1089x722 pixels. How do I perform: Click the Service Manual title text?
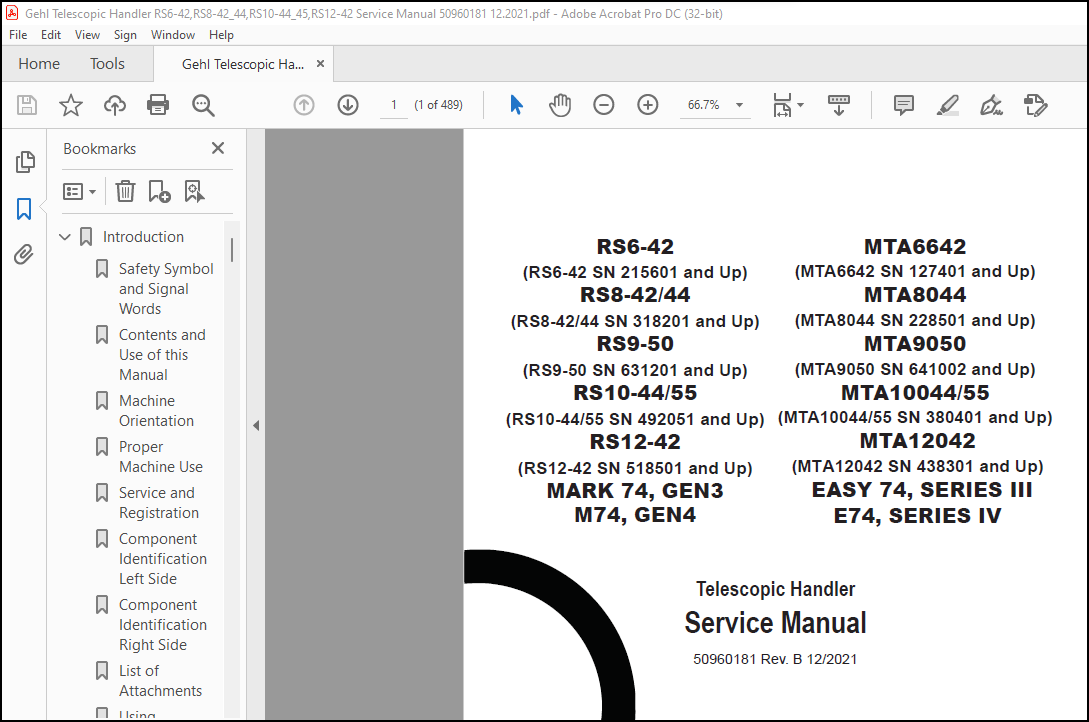tap(775, 622)
